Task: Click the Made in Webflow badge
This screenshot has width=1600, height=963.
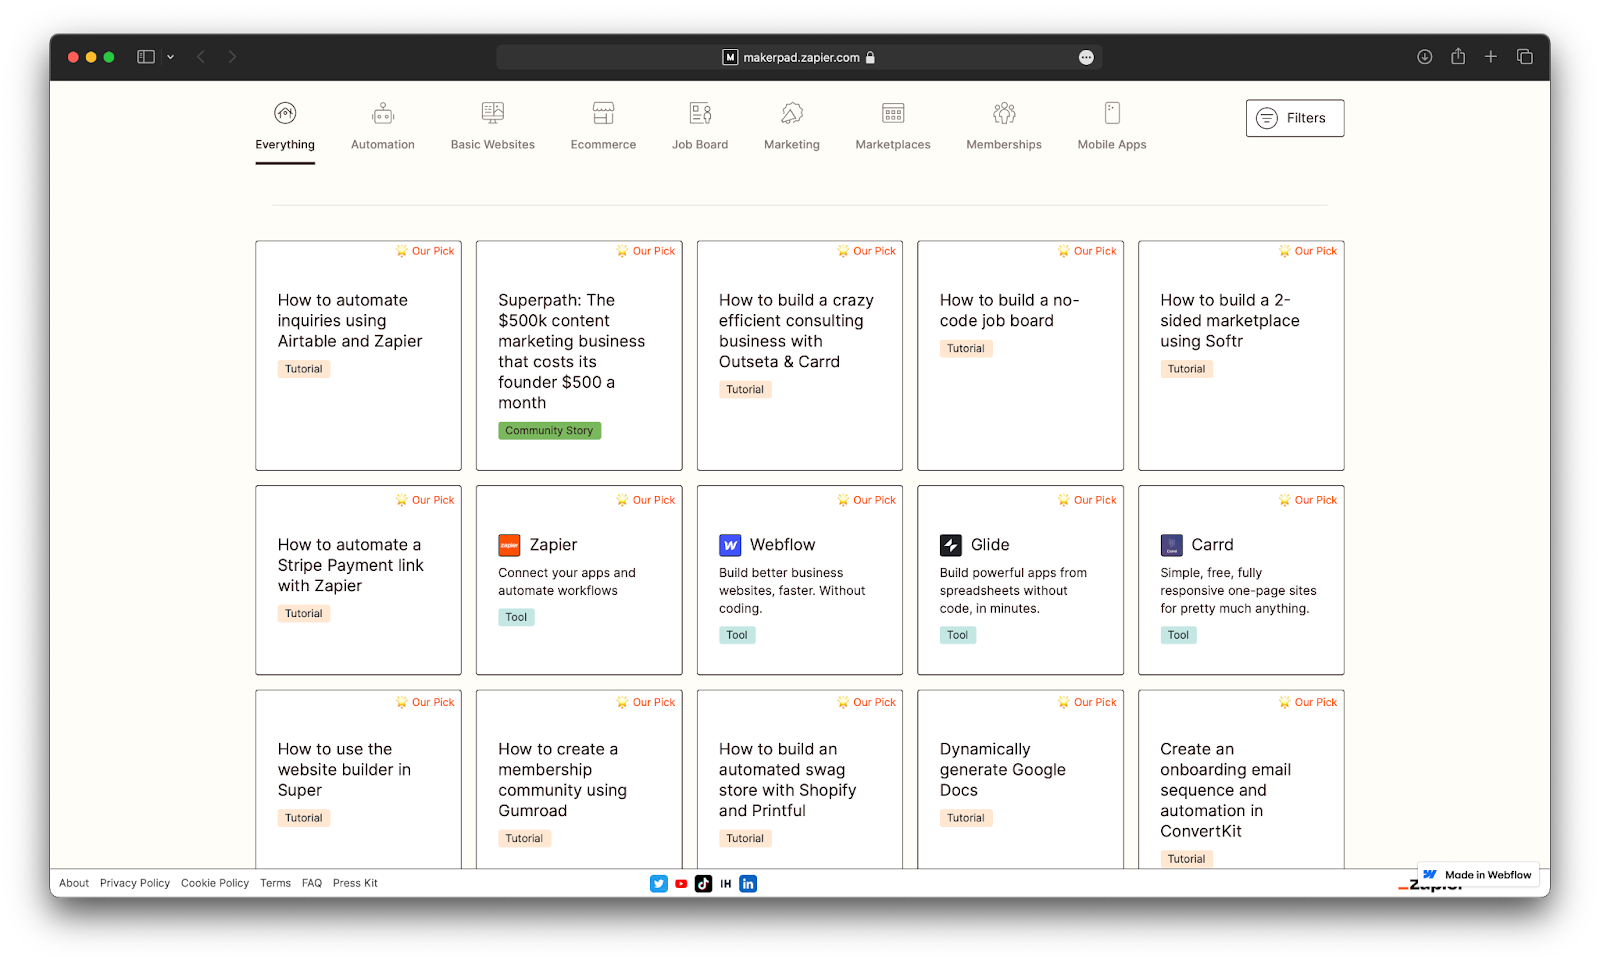Action: click(x=1478, y=875)
